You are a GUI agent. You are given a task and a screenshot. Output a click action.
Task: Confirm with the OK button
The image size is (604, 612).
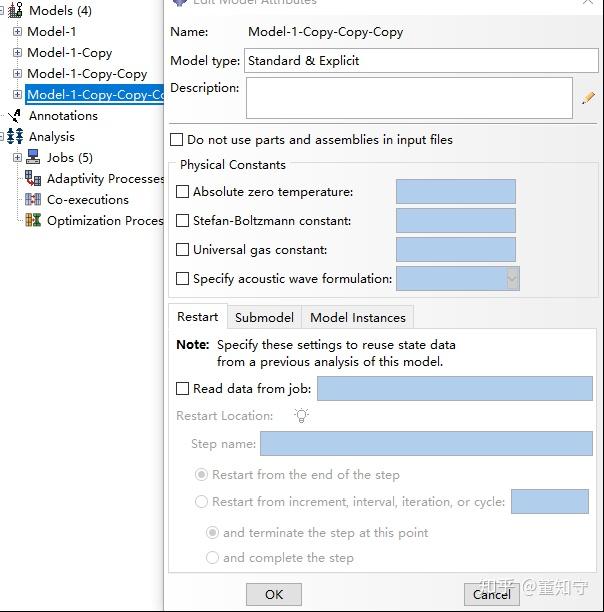(274, 594)
